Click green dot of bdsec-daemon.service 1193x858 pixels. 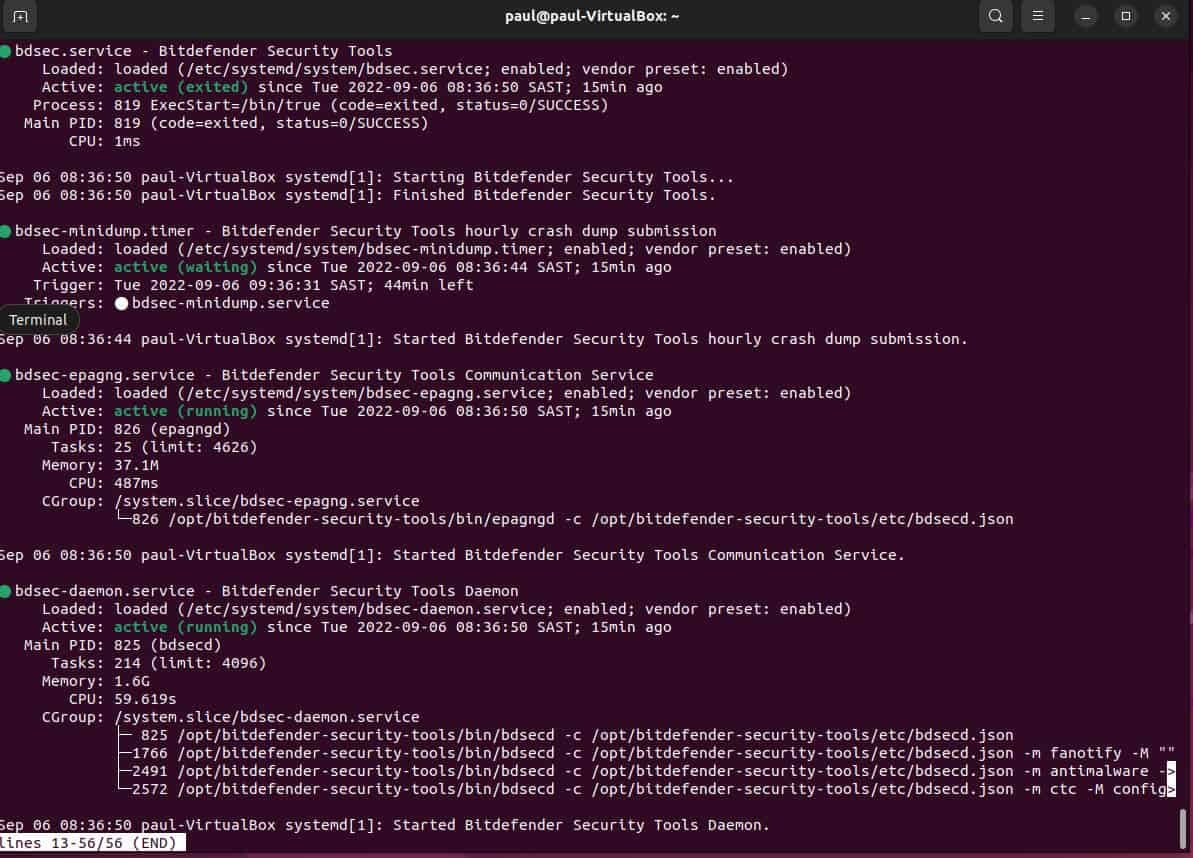coord(5,591)
